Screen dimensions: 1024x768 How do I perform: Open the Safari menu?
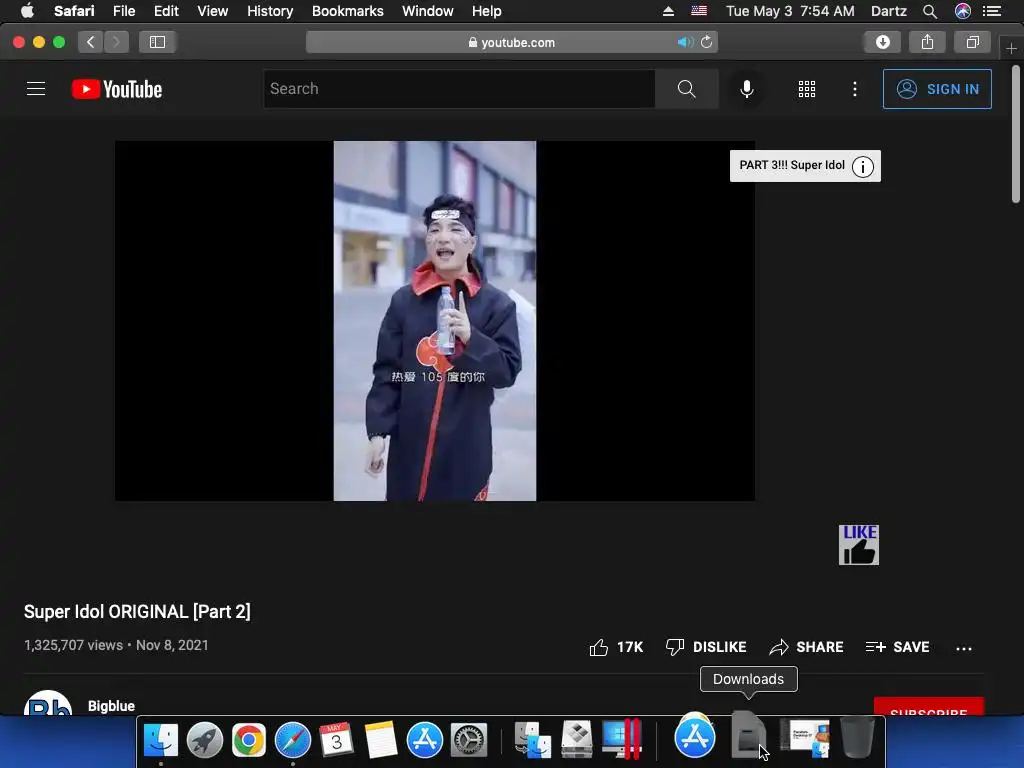click(x=74, y=11)
